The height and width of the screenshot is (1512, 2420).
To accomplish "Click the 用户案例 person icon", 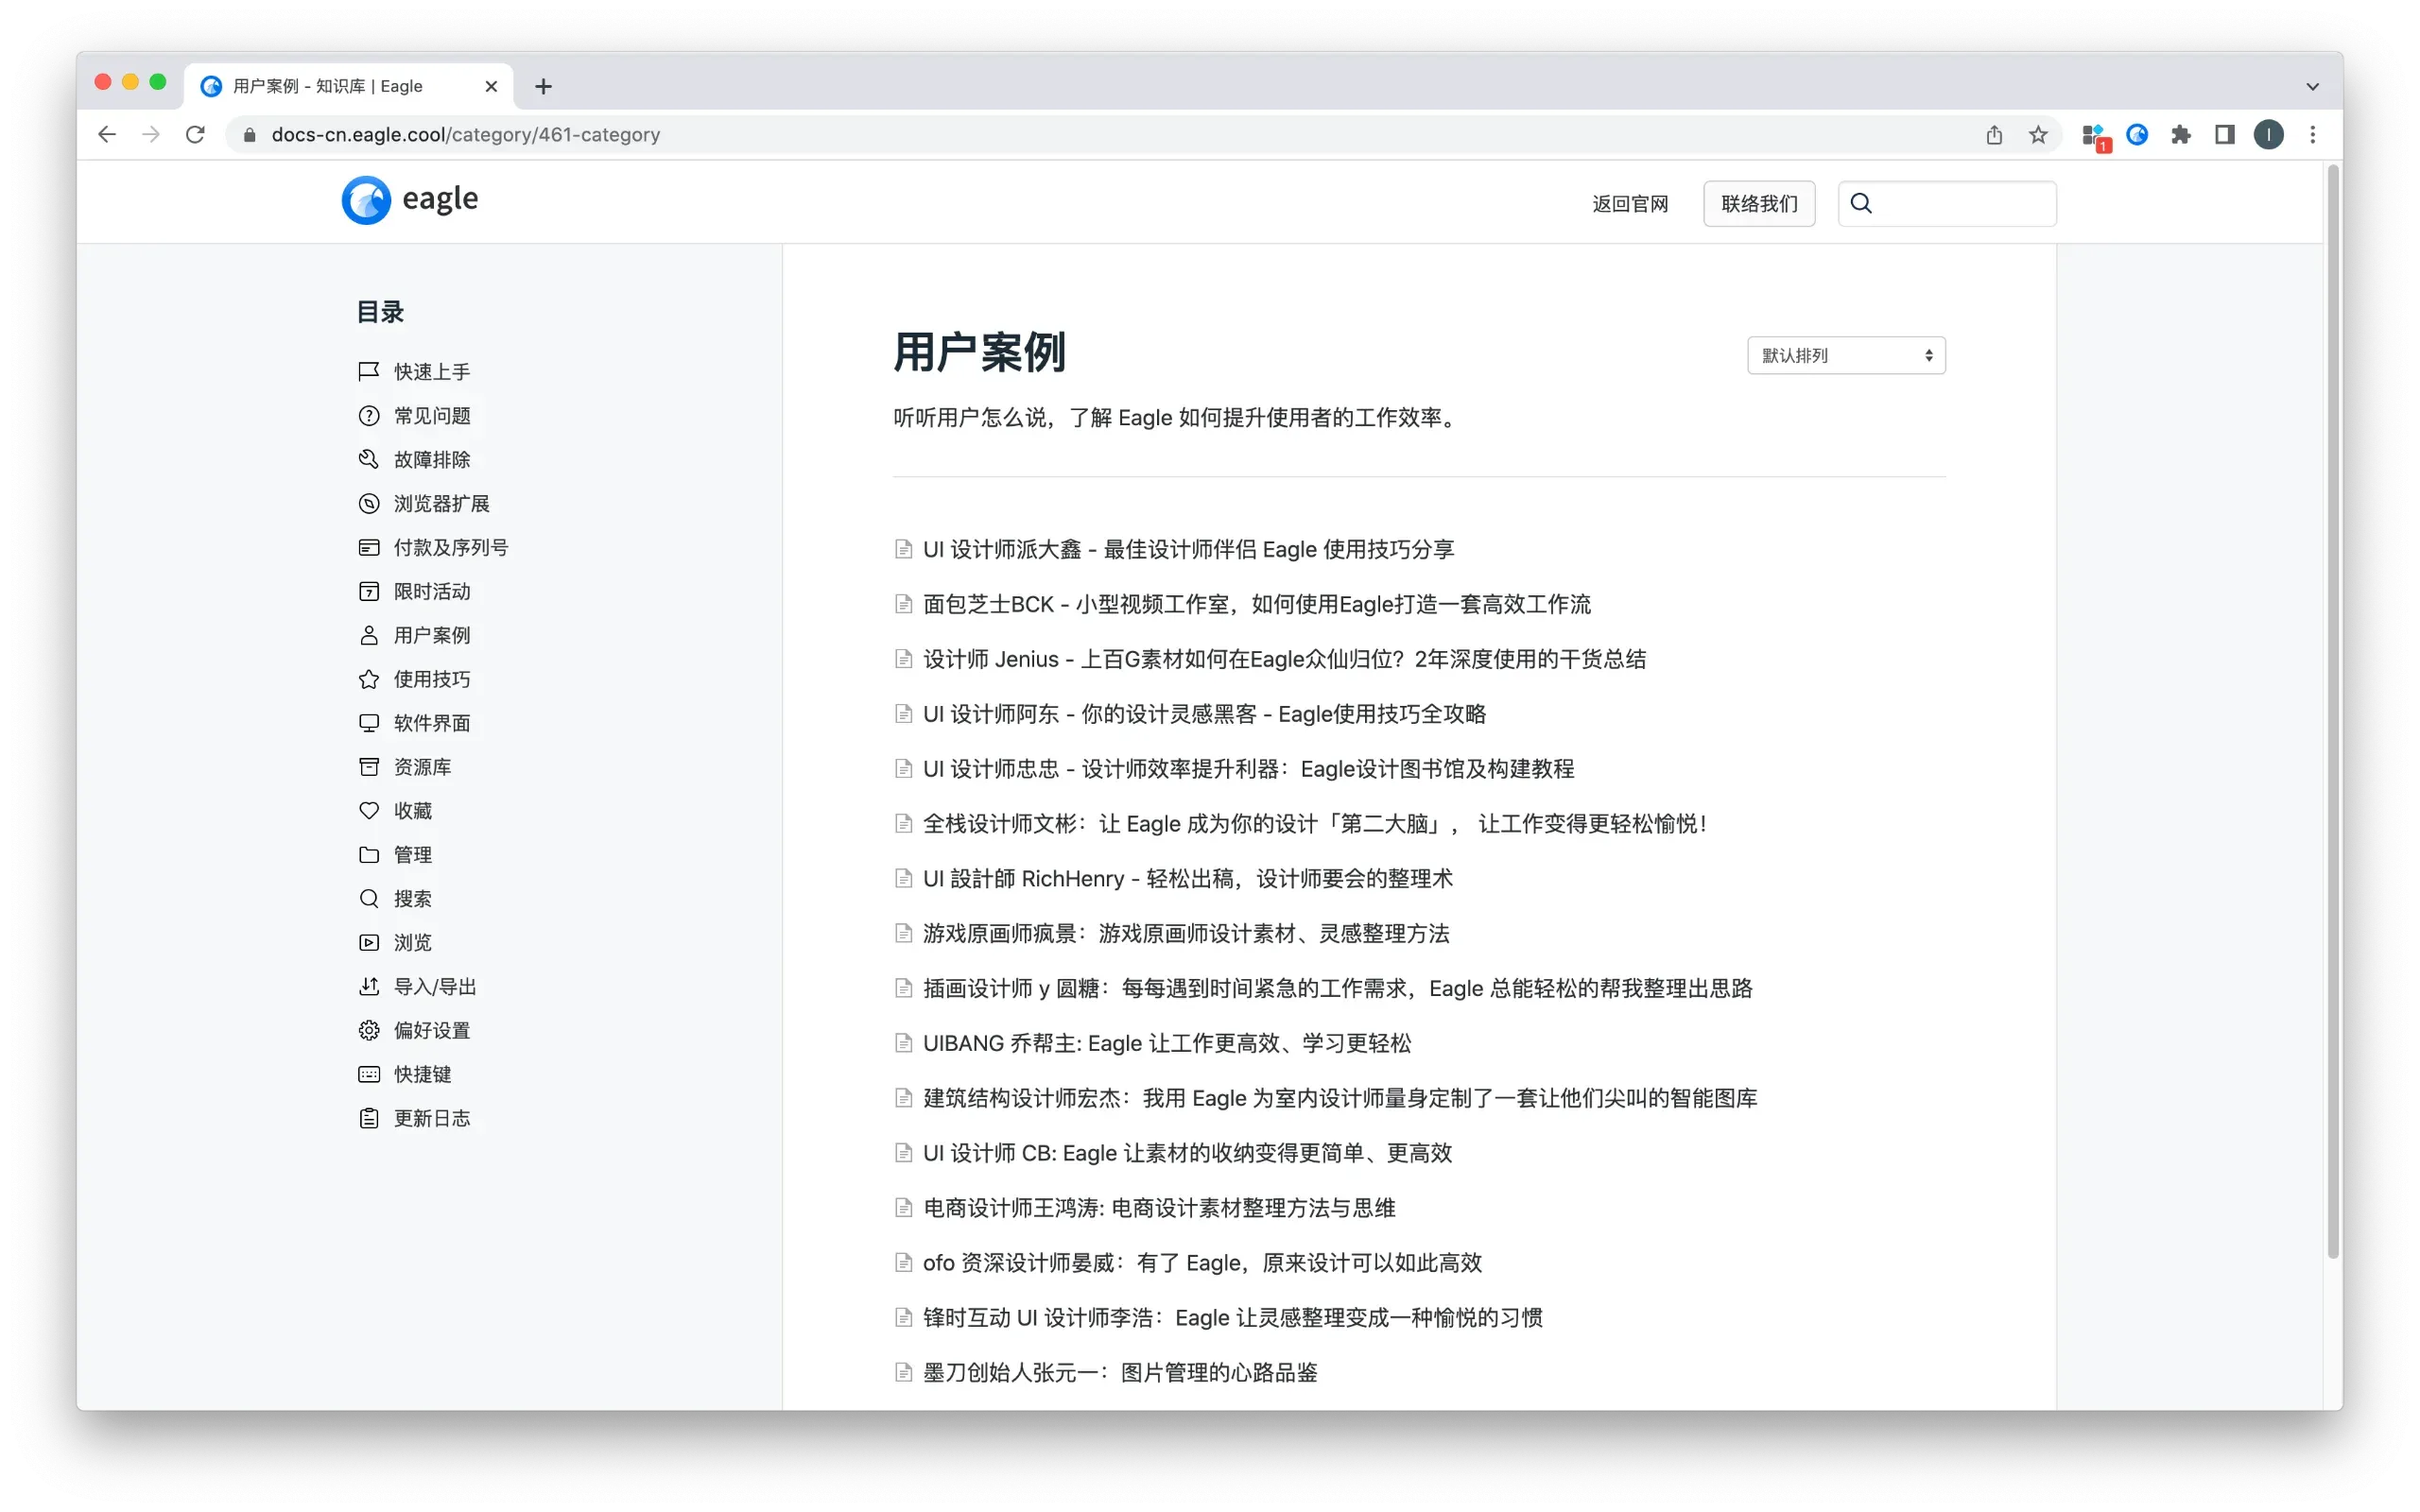I will click(x=369, y=635).
